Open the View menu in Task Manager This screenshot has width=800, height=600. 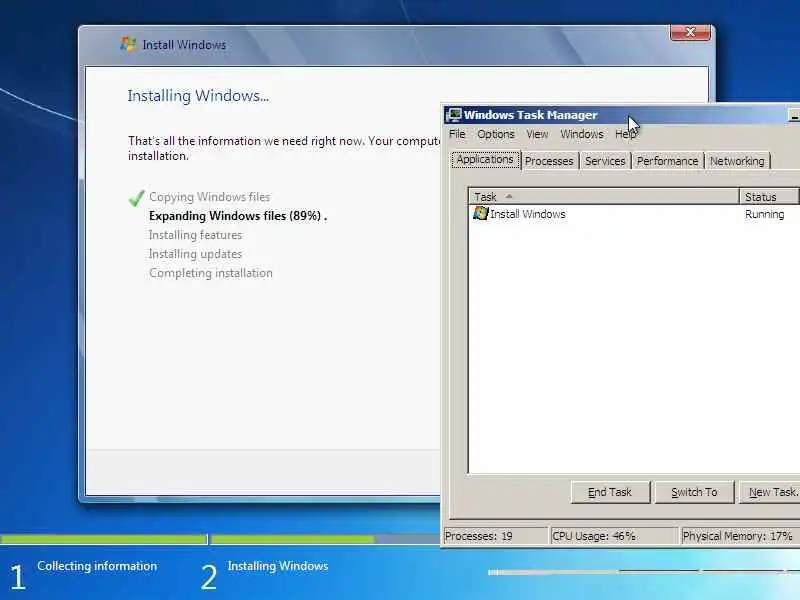537,134
